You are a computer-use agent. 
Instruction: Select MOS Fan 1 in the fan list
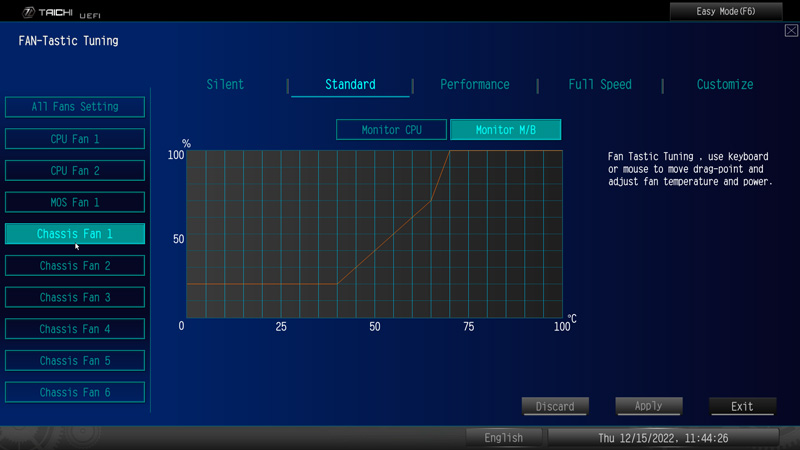click(75, 202)
